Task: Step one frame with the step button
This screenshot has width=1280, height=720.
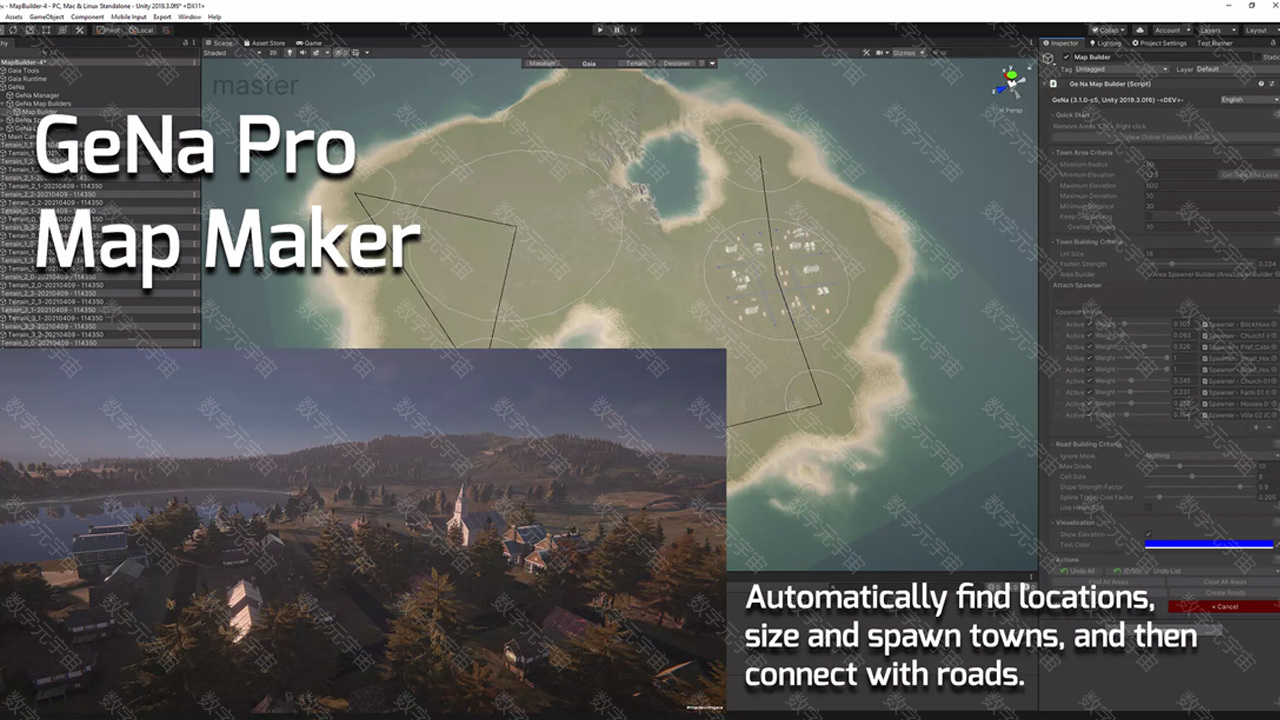Action: click(x=634, y=30)
